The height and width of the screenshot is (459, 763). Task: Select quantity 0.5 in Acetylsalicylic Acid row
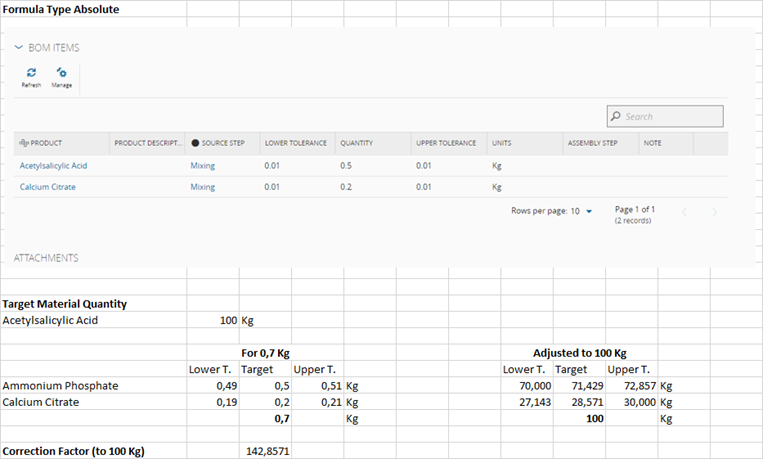coord(346,165)
